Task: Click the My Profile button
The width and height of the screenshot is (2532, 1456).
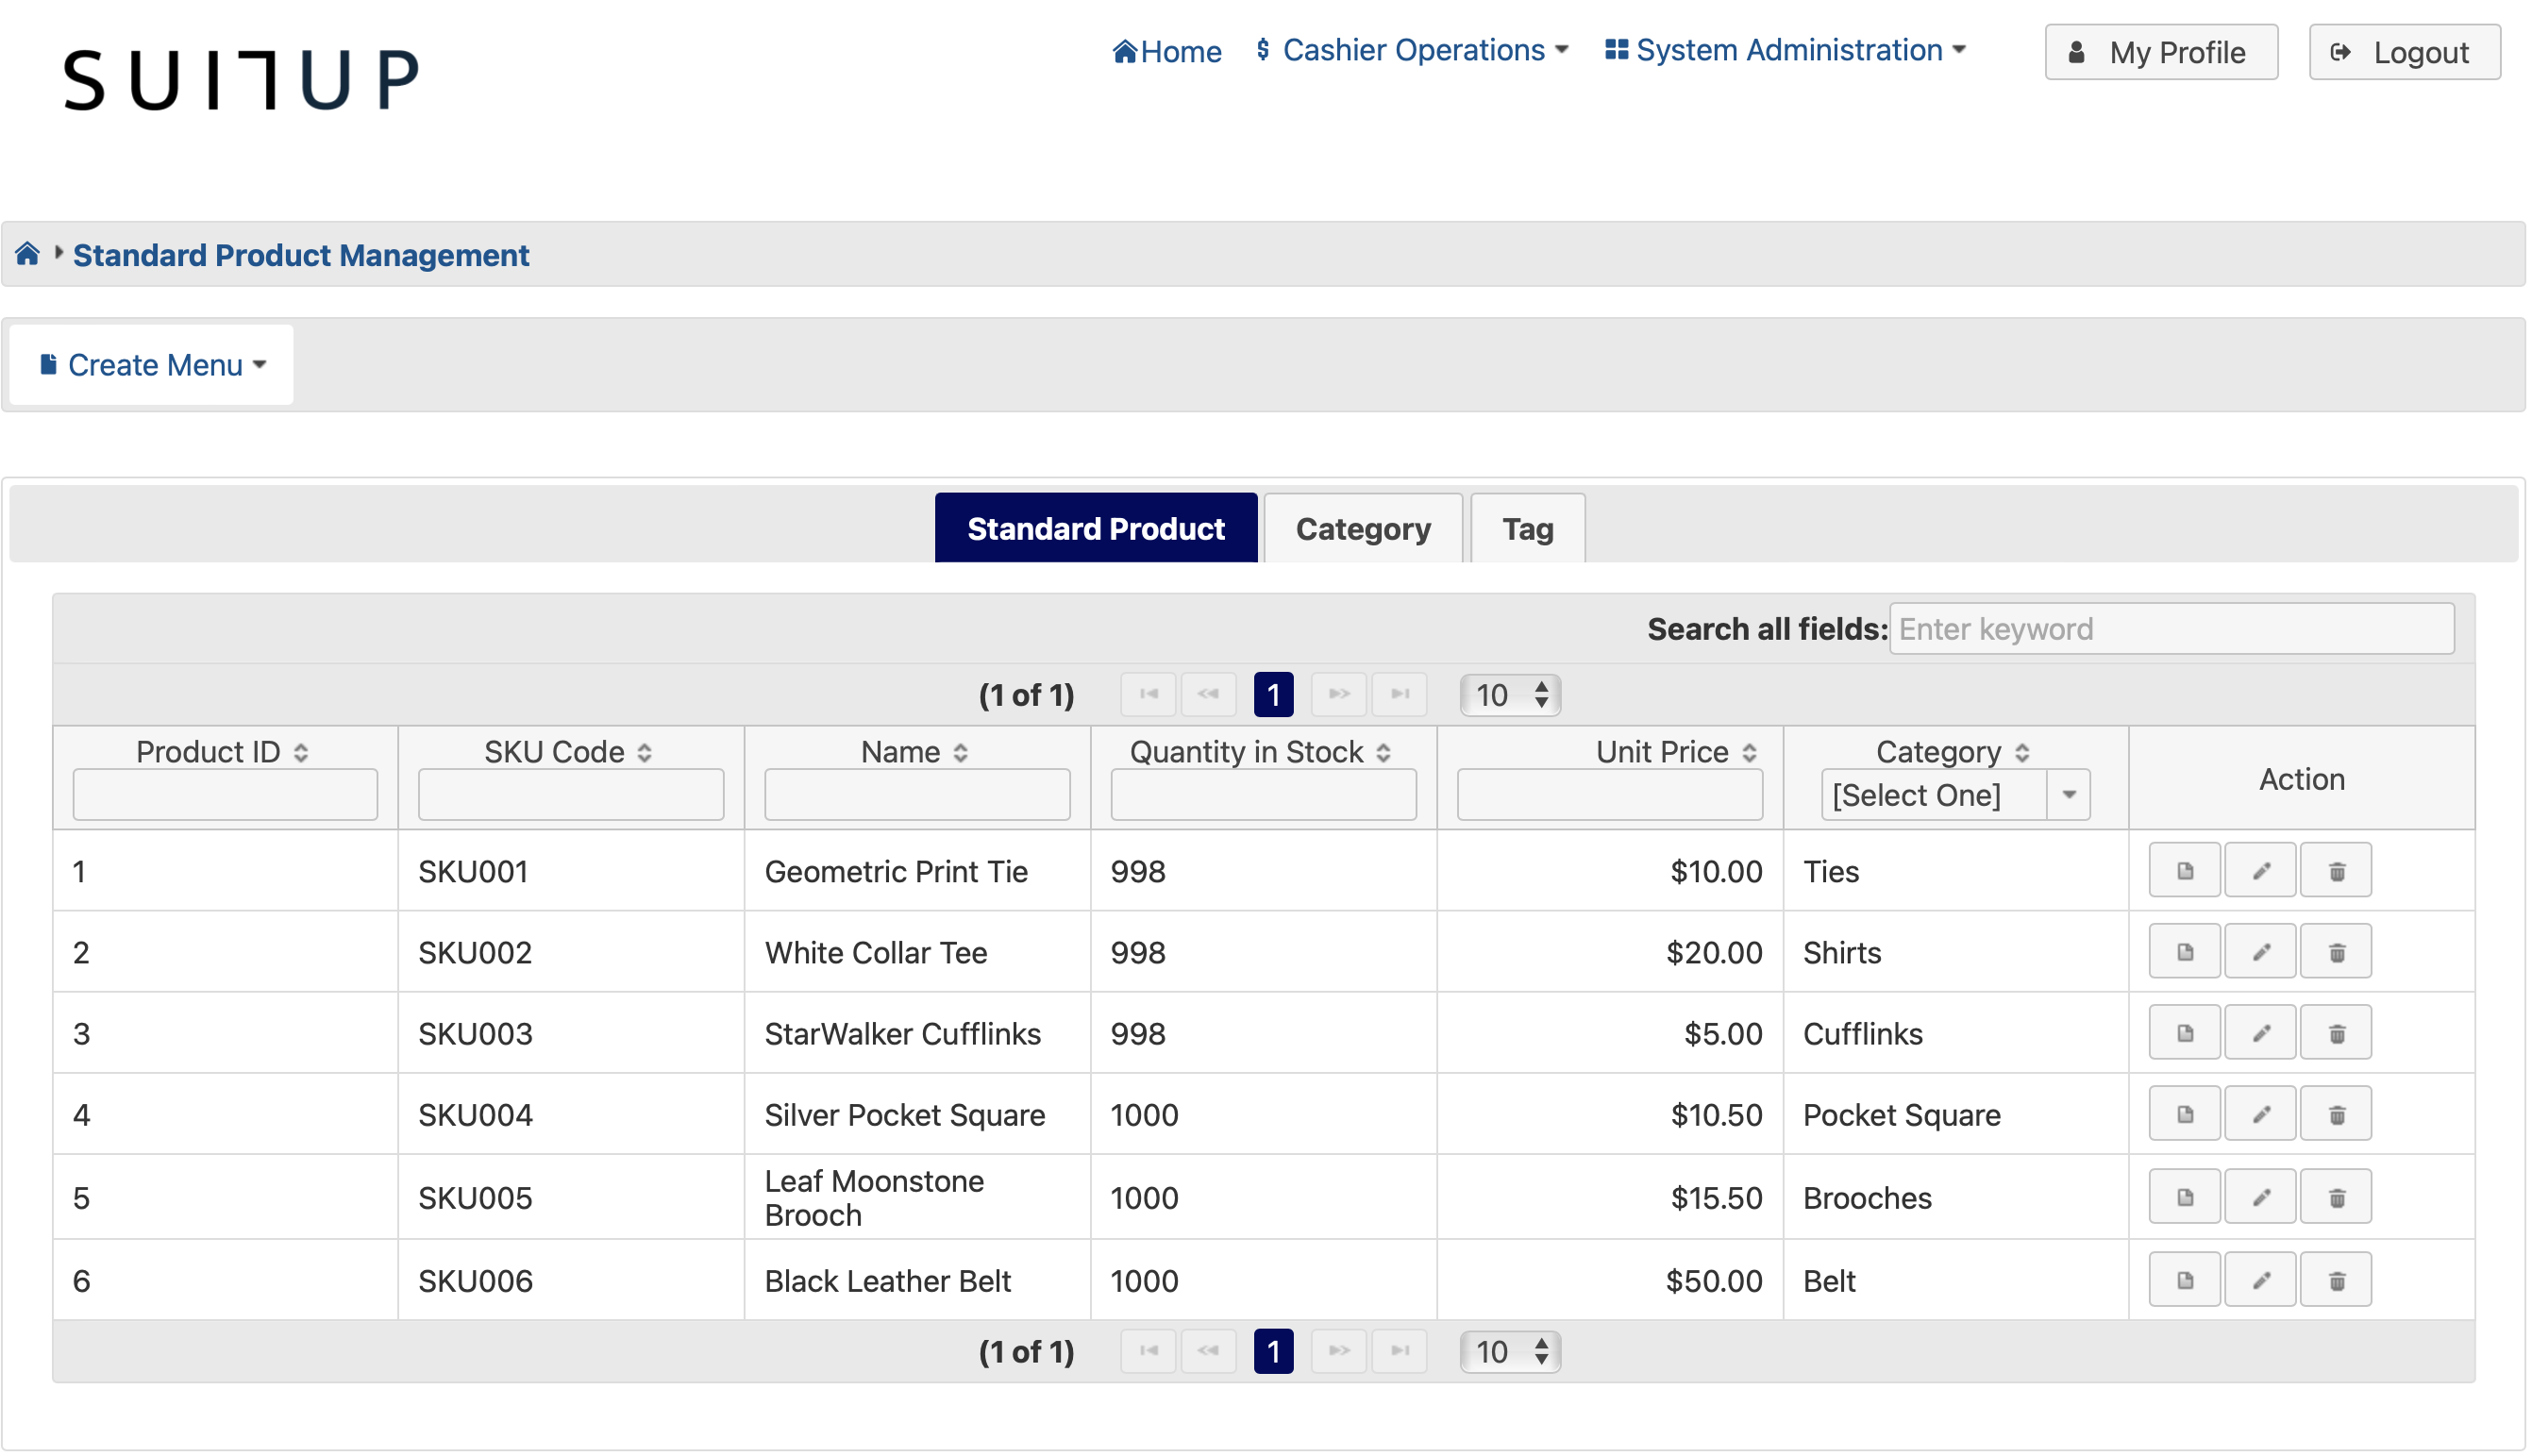Action: pyautogui.click(x=2160, y=52)
